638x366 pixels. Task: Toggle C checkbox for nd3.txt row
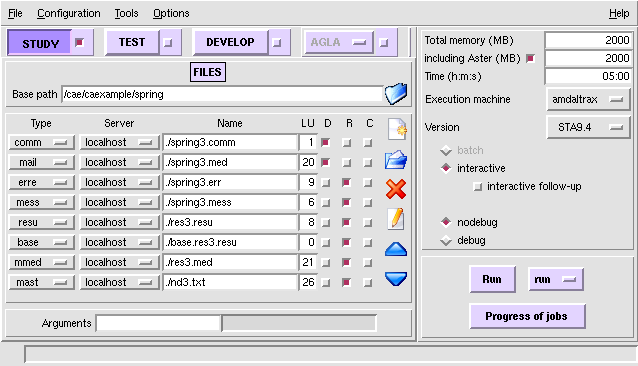(x=367, y=282)
